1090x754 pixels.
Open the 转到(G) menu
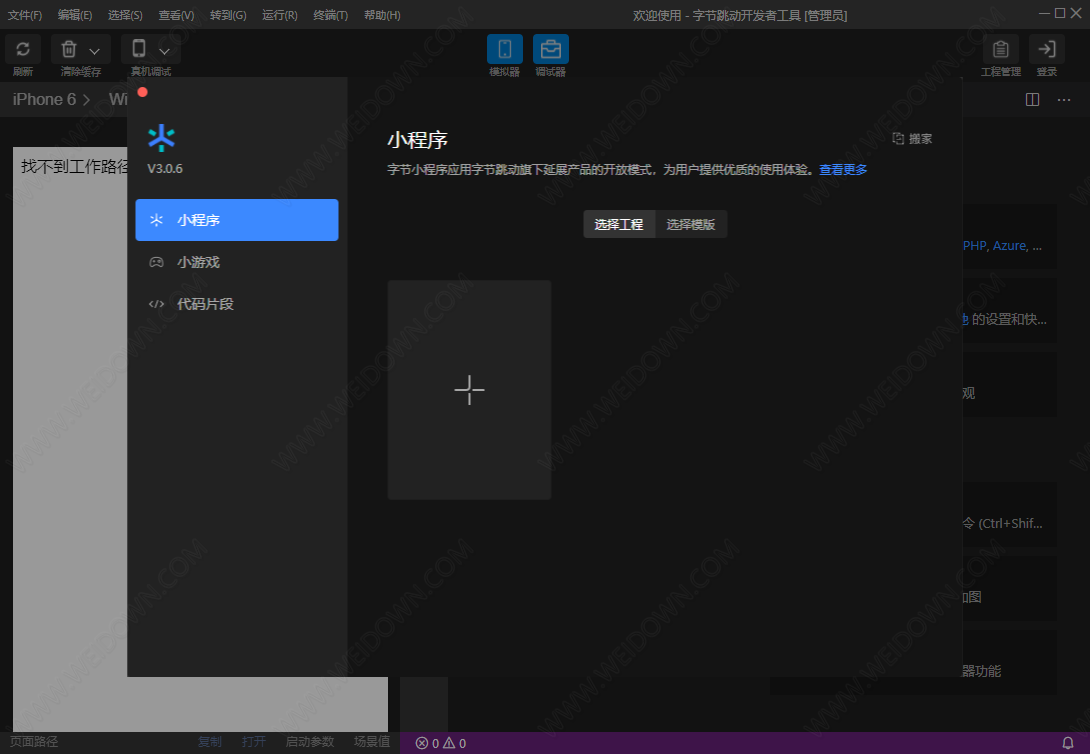228,15
